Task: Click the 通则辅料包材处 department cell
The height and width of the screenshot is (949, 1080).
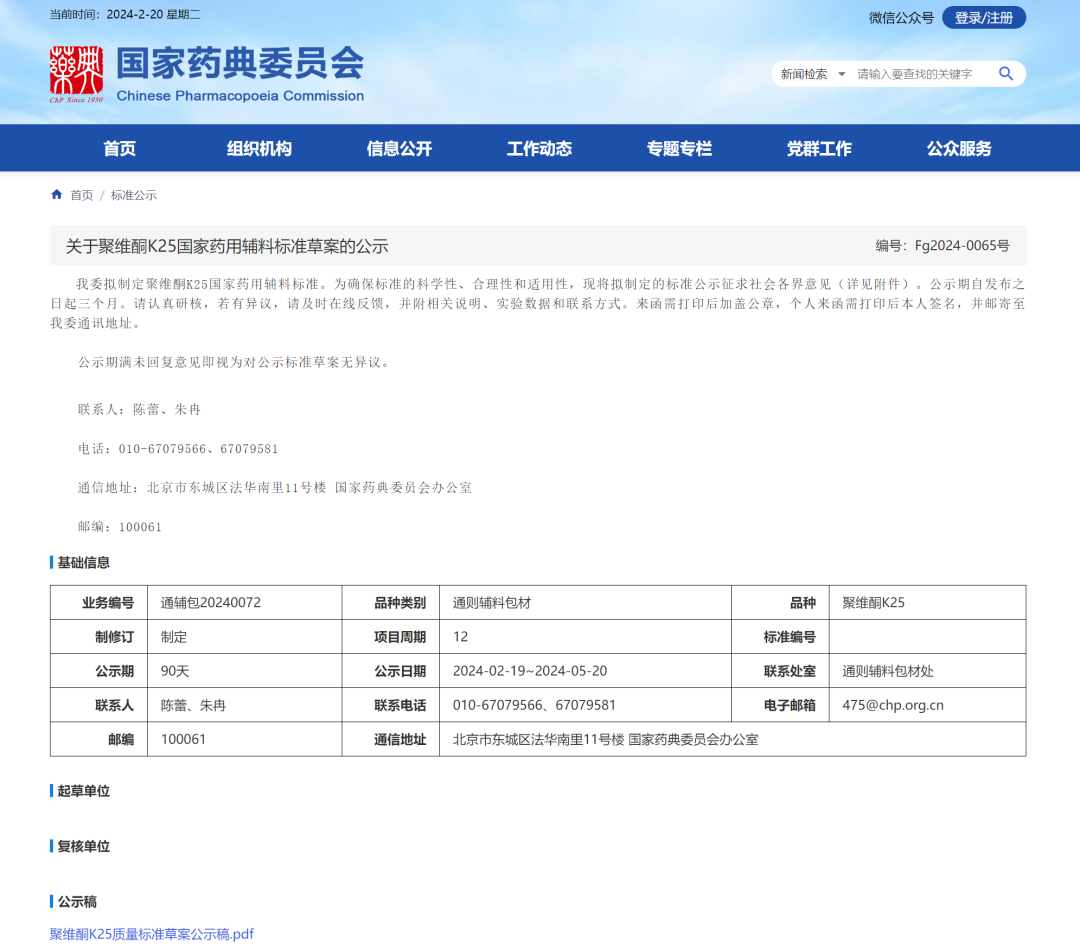Action: 927,671
